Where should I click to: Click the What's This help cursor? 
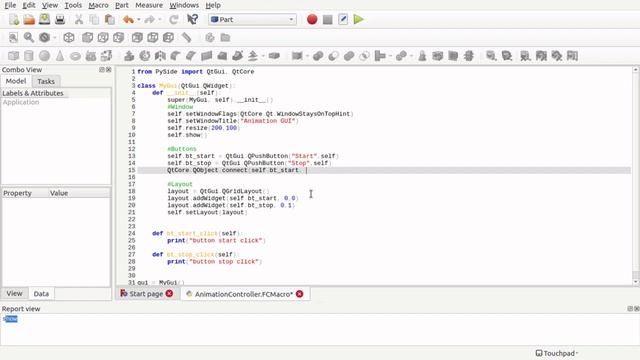coord(192,19)
